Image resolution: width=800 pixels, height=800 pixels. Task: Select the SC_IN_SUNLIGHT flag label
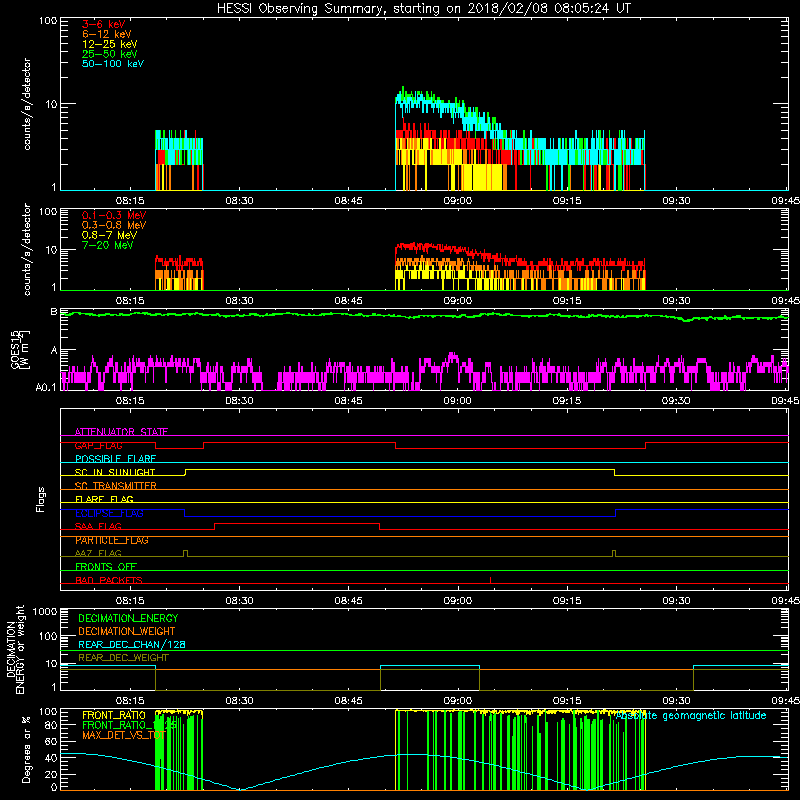click(x=115, y=472)
